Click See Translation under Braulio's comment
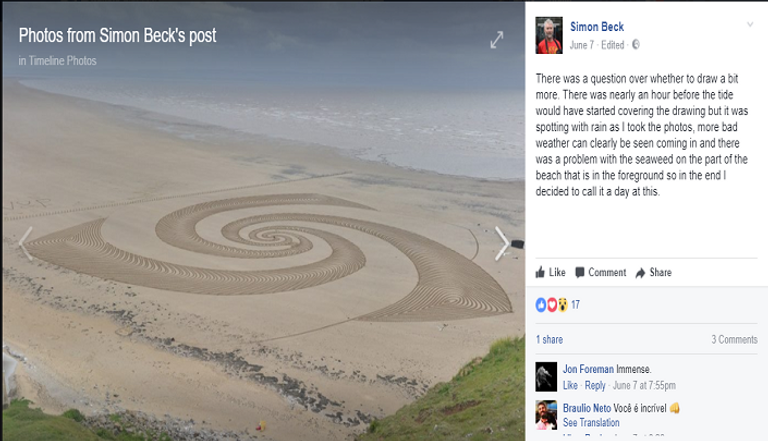Viewport: 768px width, 441px height. [591, 422]
